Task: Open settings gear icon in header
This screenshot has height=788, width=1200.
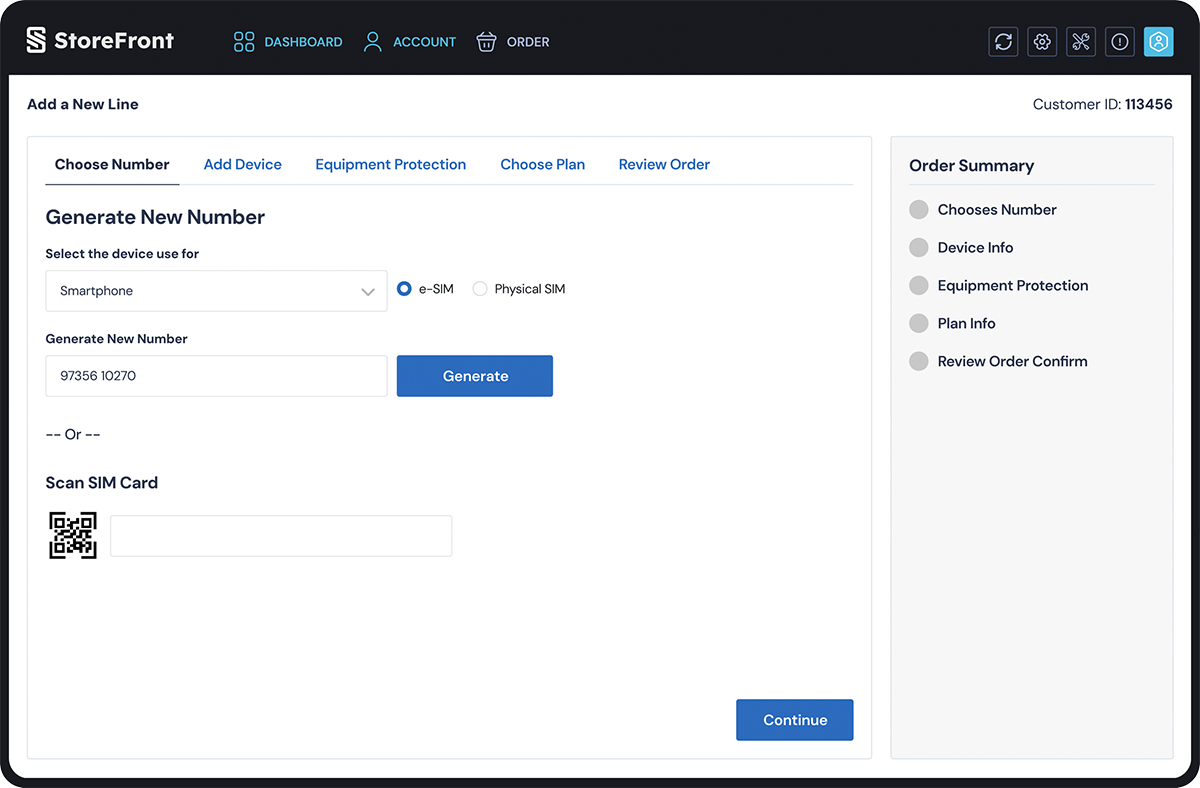Action: 1042,42
